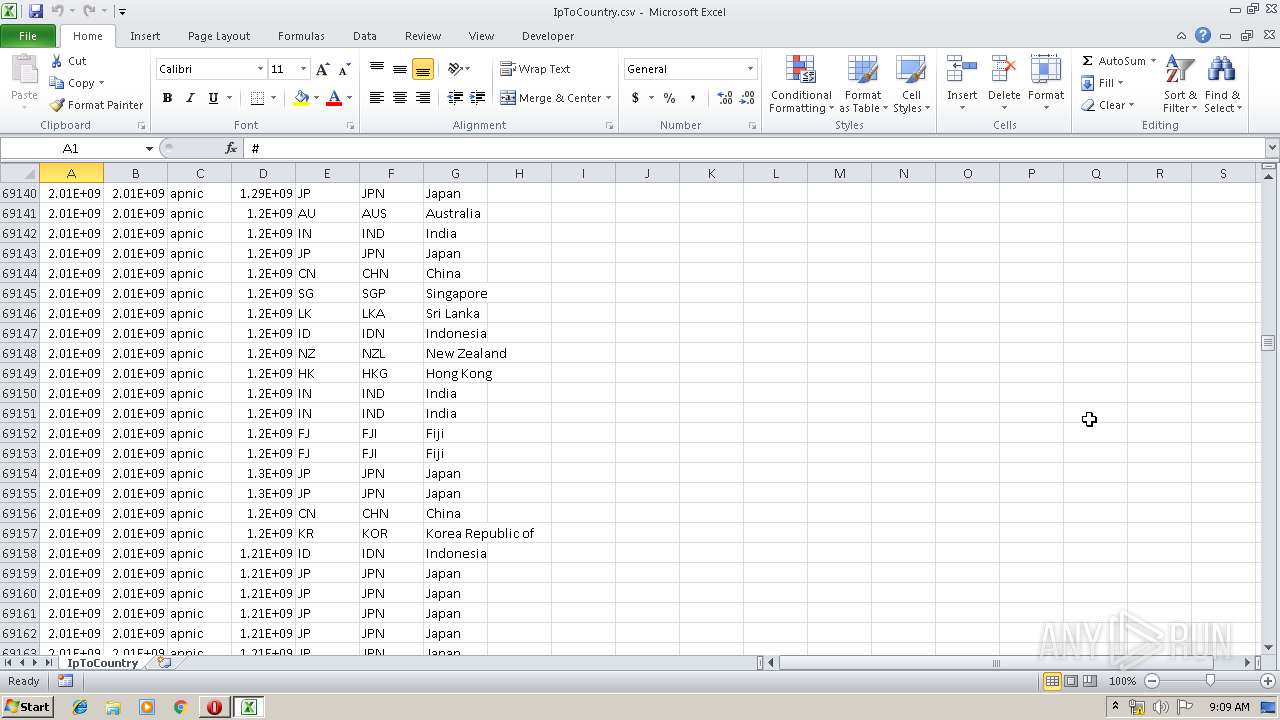Open the font size dropdown

[x=303, y=69]
